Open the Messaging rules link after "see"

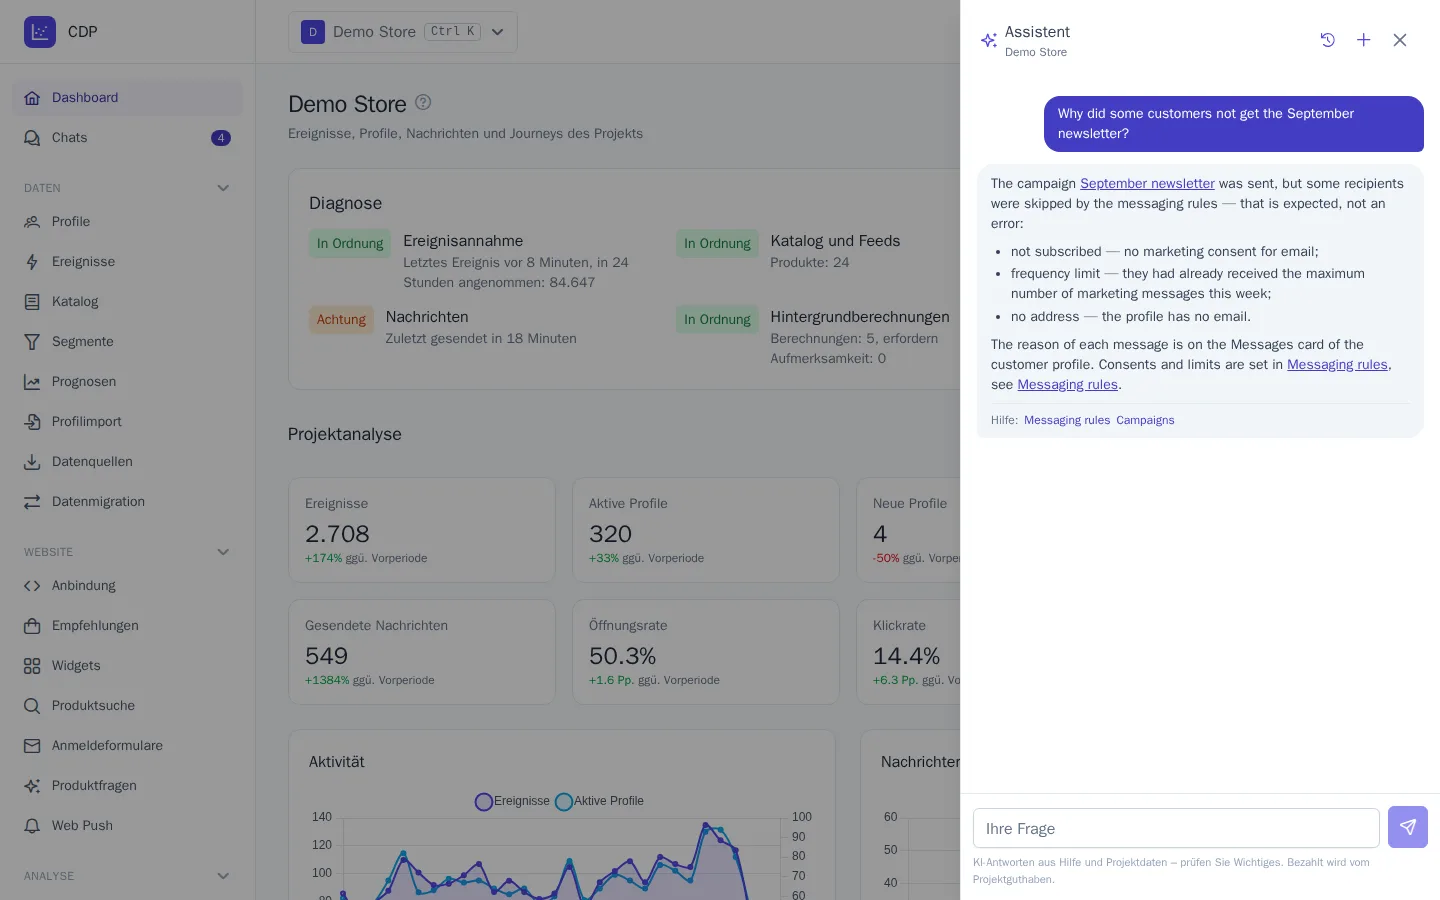point(1067,385)
